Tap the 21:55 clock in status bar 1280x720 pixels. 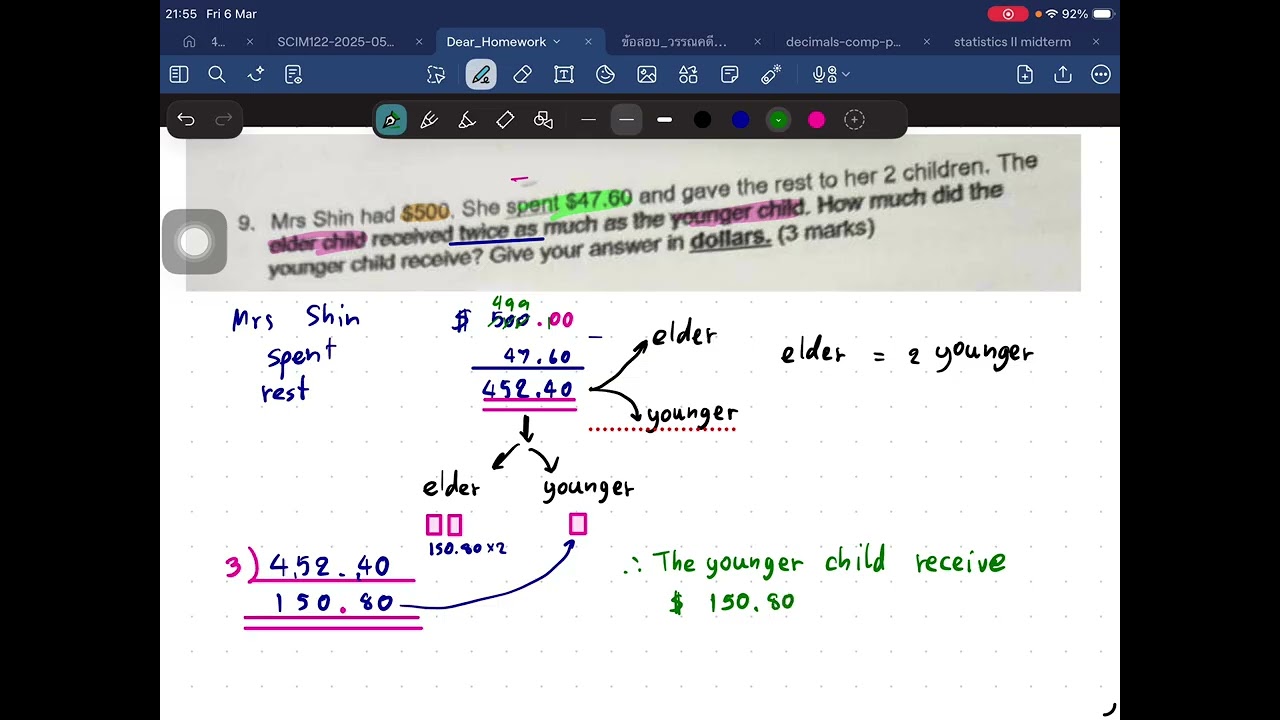pos(181,14)
